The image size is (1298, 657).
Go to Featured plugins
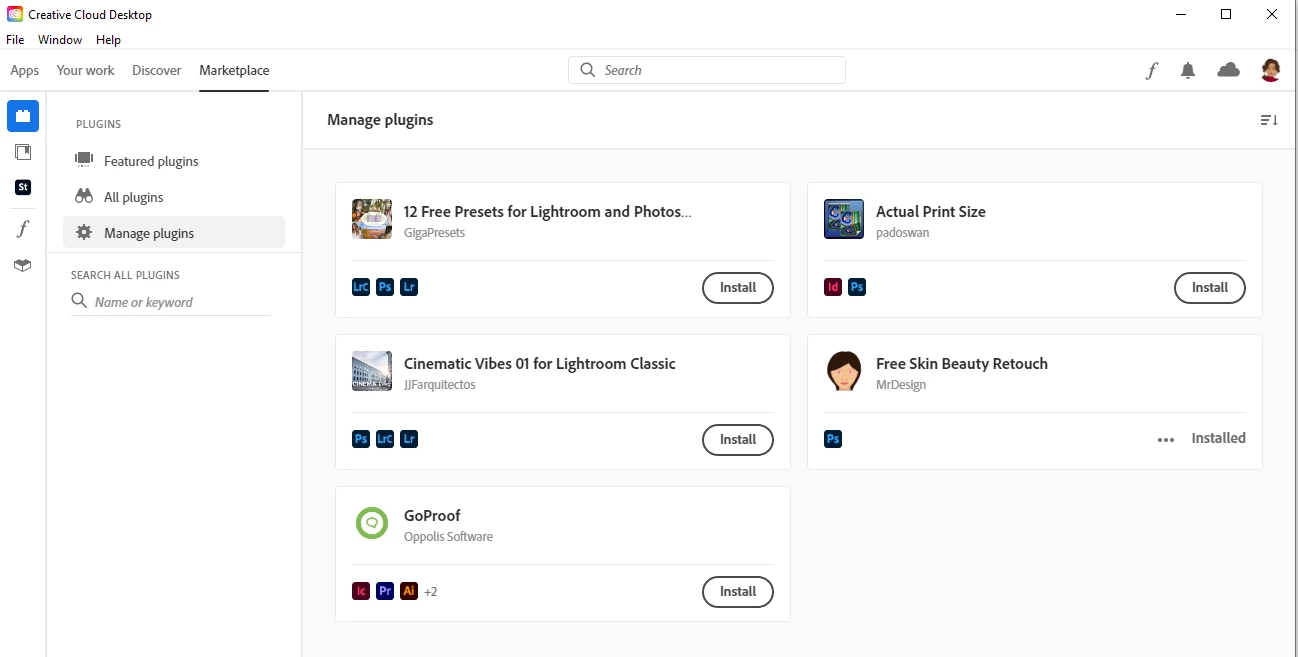pos(151,161)
